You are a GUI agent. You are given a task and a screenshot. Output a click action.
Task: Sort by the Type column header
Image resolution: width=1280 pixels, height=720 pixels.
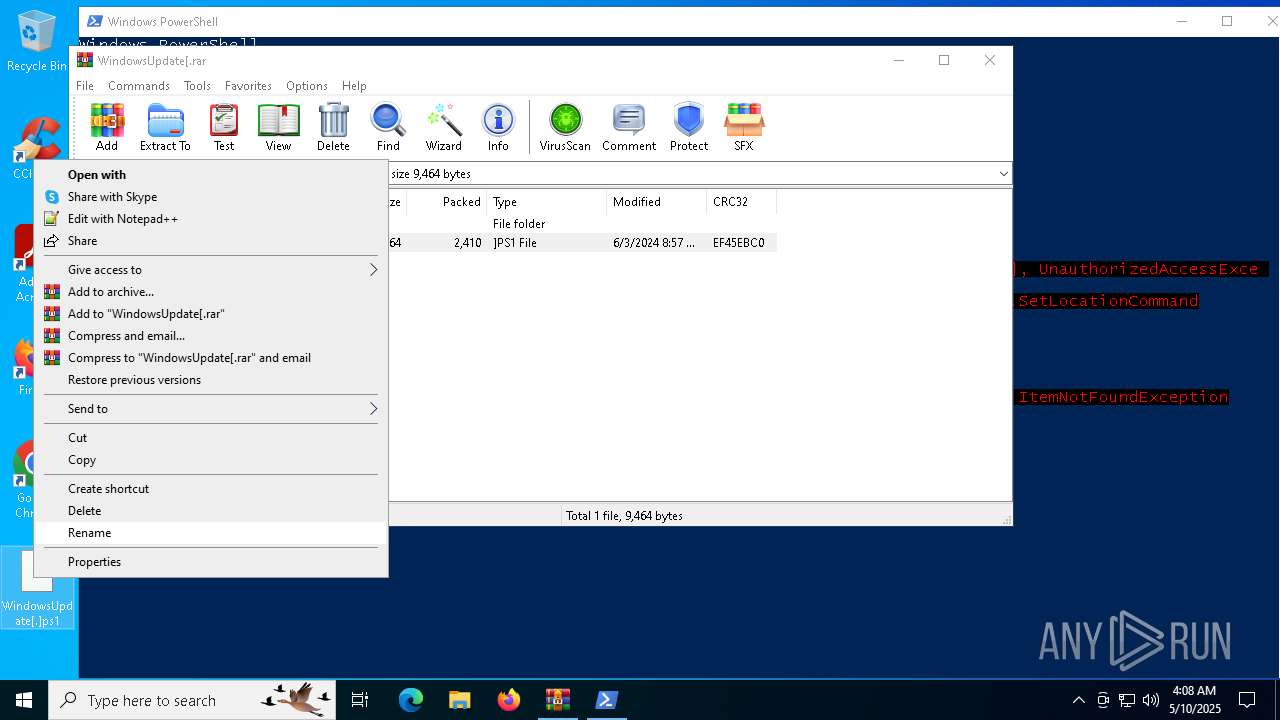pyautogui.click(x=546, y=202)
